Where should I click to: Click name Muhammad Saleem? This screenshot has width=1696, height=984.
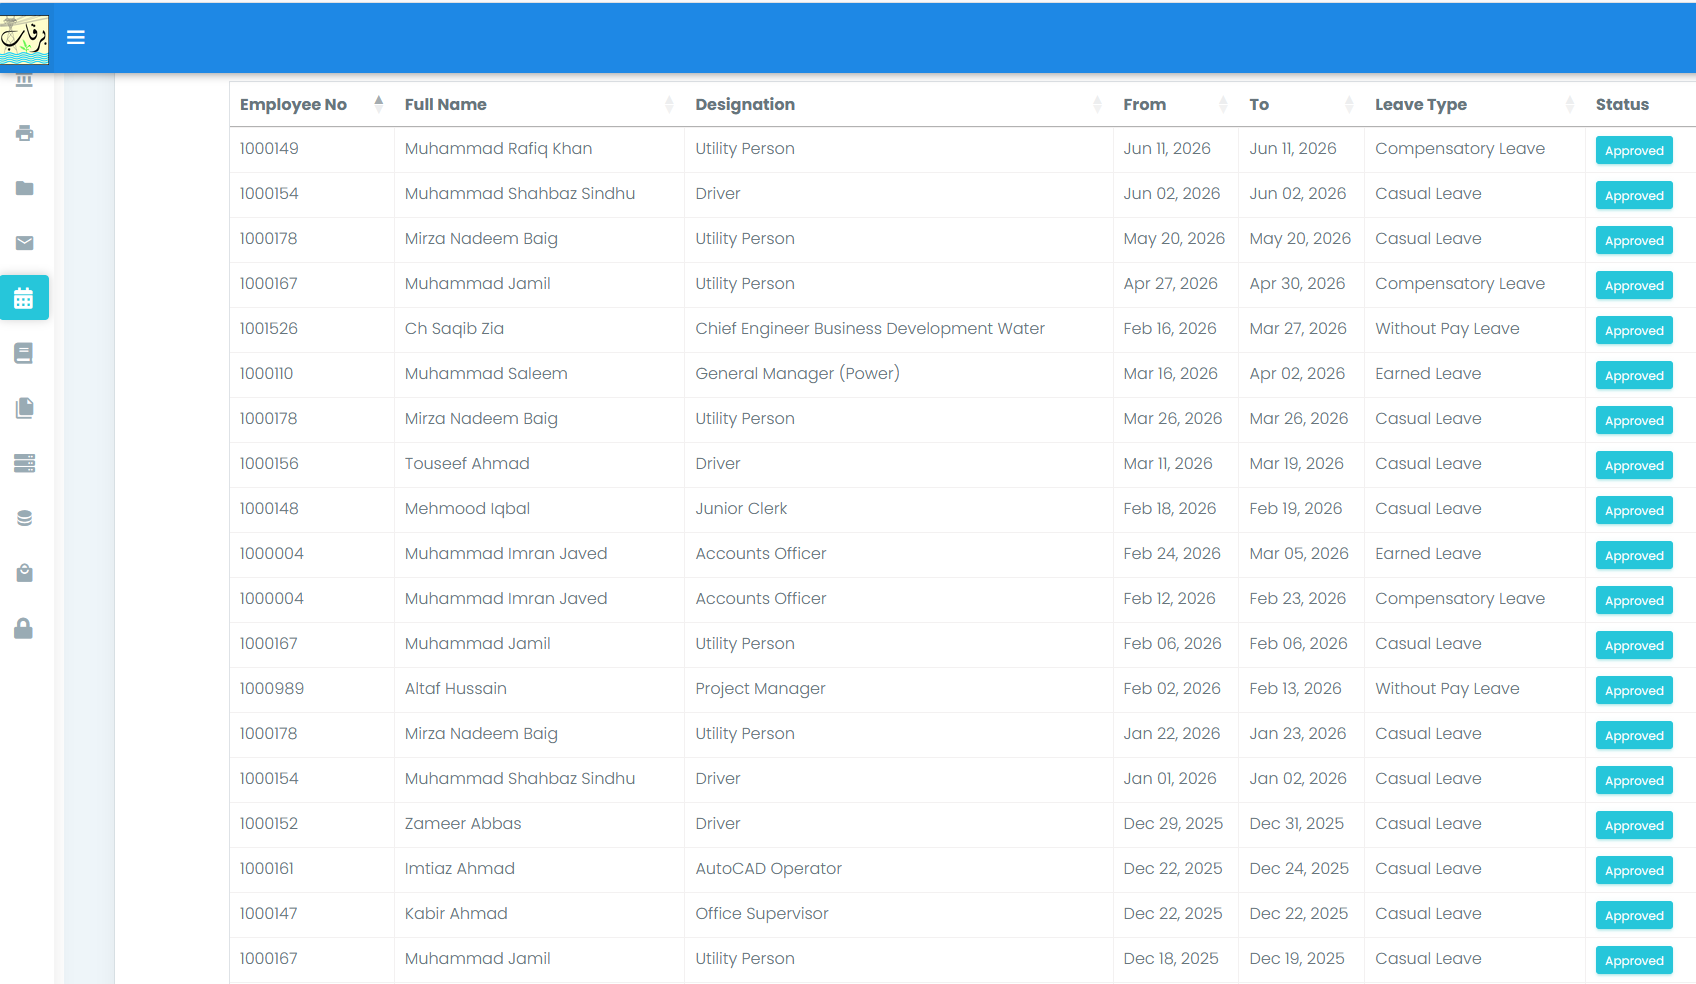[x=486, y=373]
